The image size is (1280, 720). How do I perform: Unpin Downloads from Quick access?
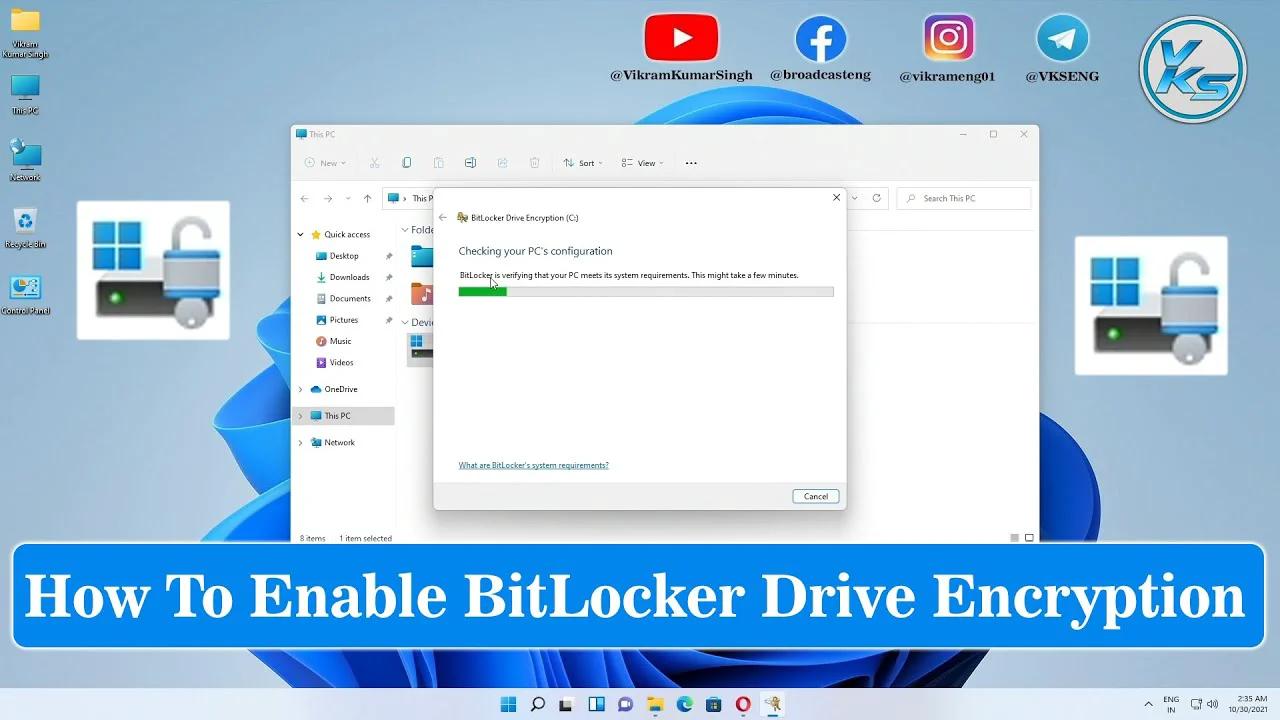389,277
